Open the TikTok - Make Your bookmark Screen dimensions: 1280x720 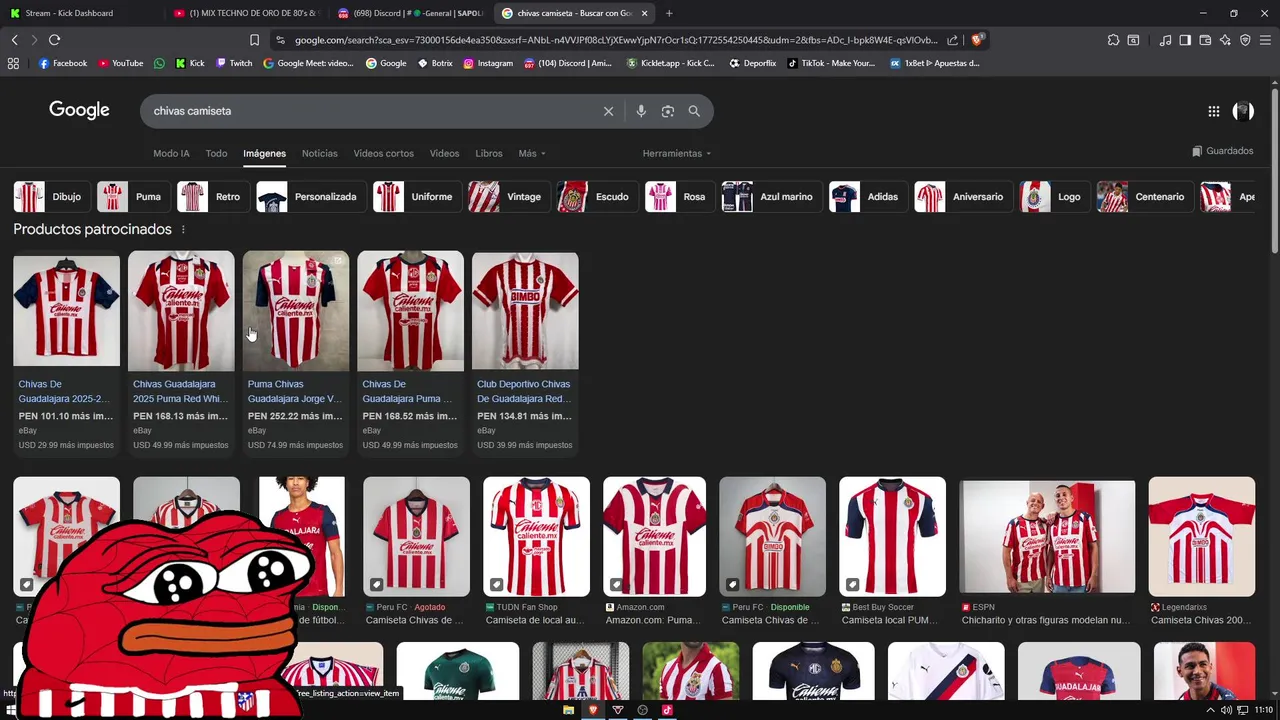pos(831,63)
